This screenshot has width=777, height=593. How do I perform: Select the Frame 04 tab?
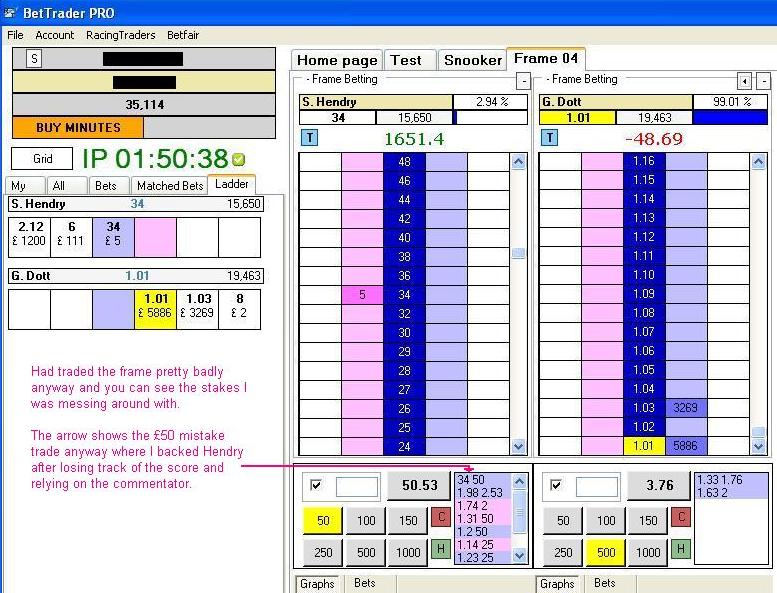click(x=546, y=58)
